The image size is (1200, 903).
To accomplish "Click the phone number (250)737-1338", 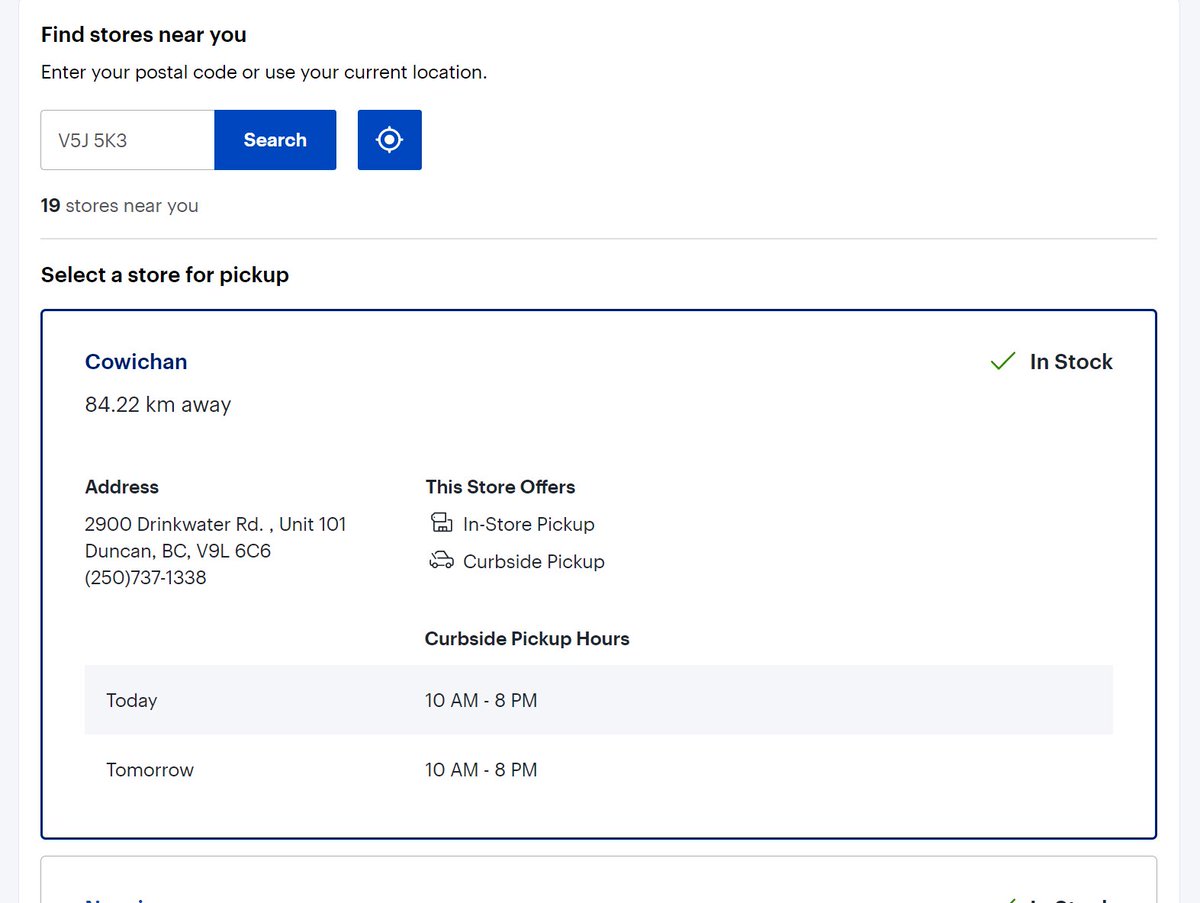I will (146, 578).
